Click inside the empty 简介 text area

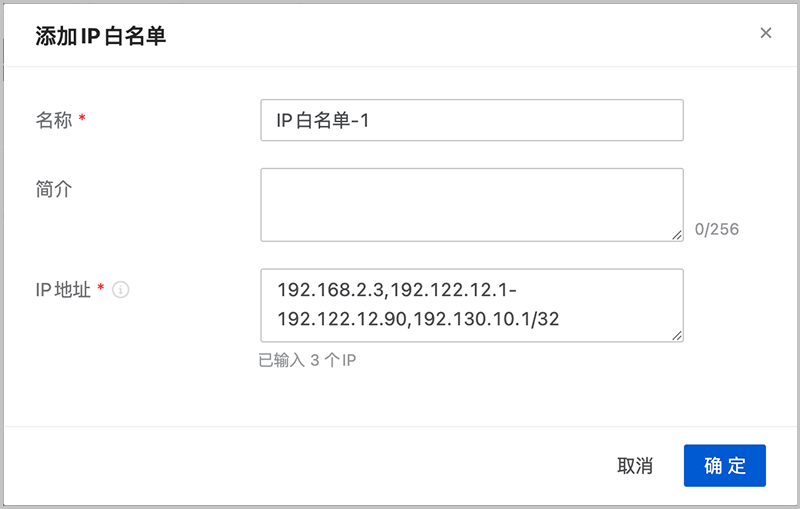tap(471, 205)
